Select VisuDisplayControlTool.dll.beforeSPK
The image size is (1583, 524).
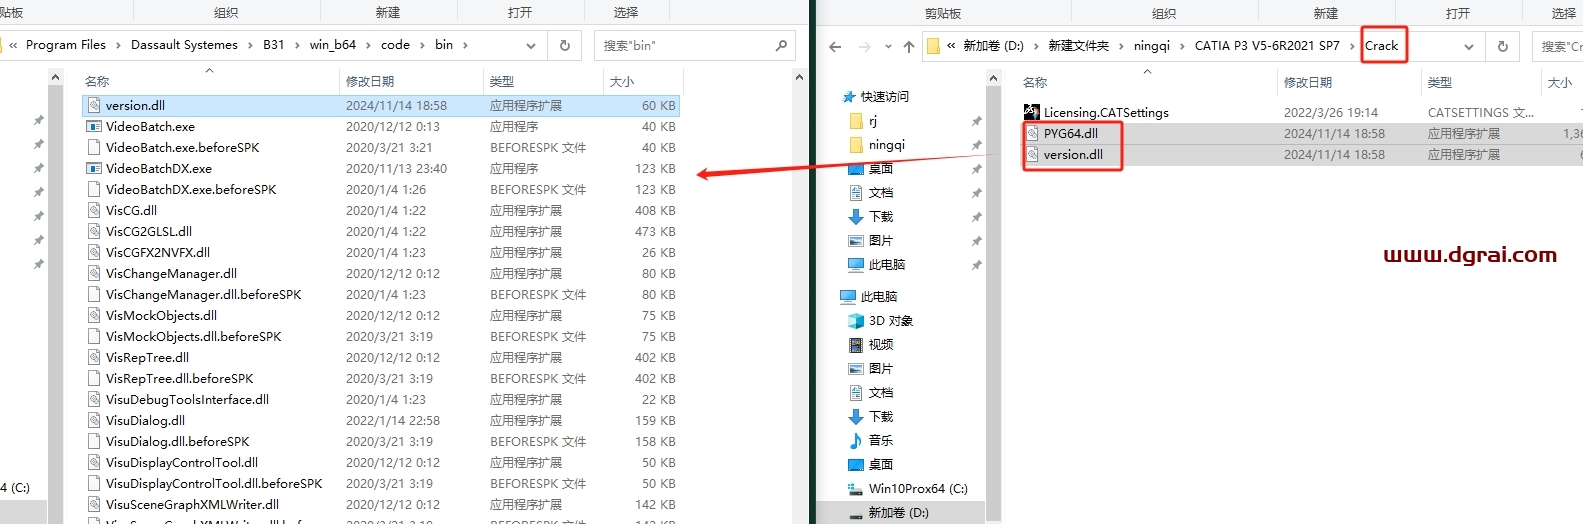pyautogui.click(x=214, y=483)
